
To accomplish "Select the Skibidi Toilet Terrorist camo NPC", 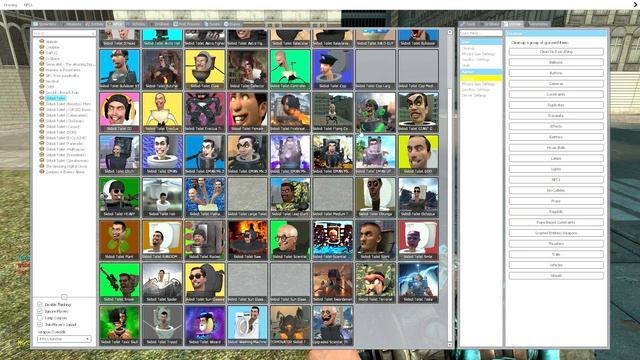I will pos(376,283).
